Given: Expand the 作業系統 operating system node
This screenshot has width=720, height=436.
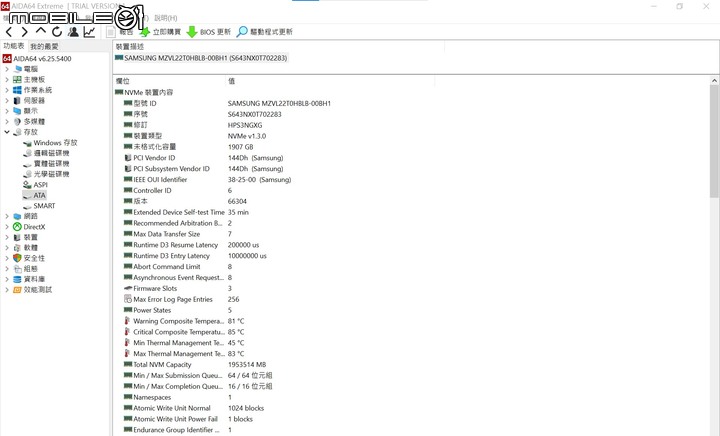Looking at the screenshot, I should [x=7, y=90].
